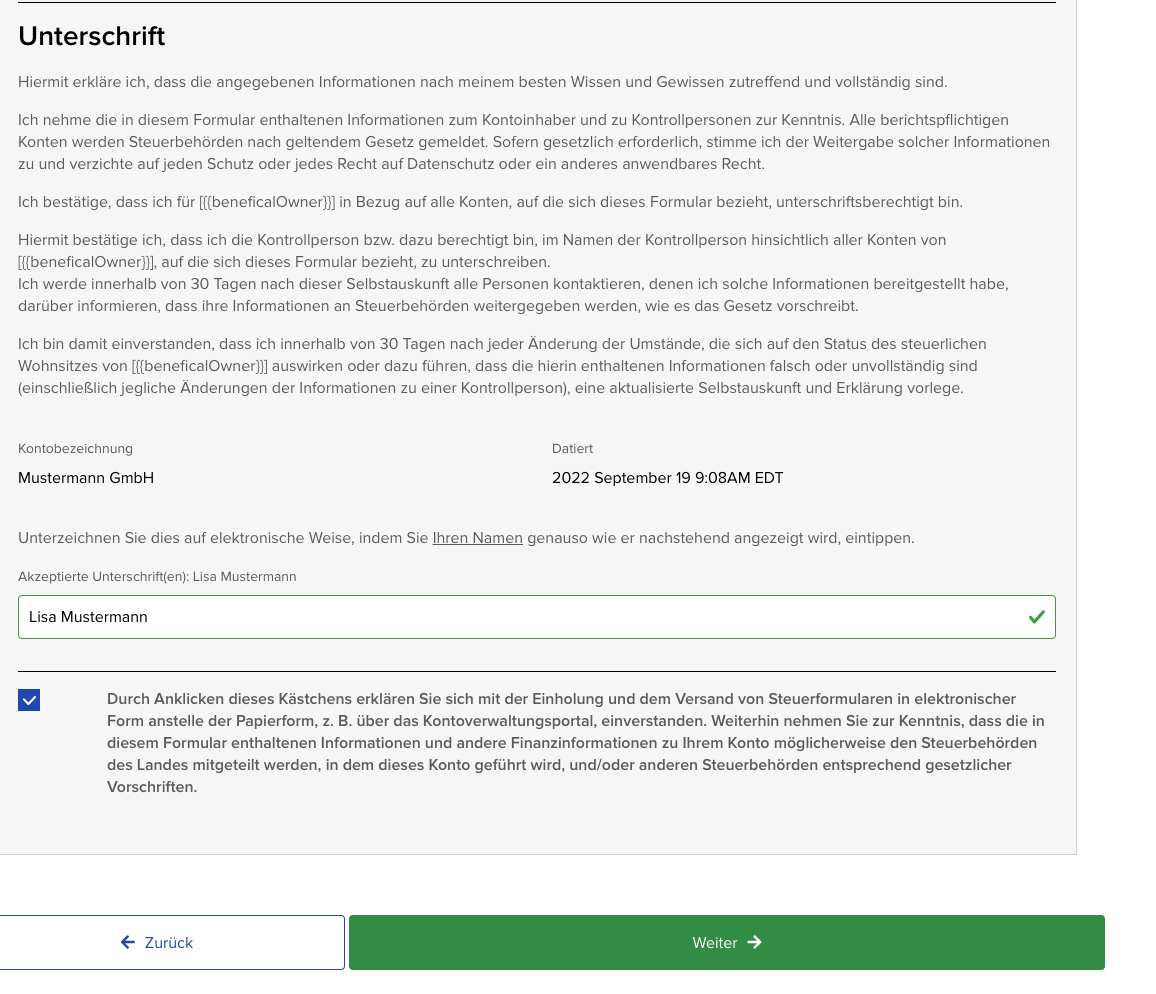Click the left arrow icon beside Zurück
This screenshot has height=994, width=1156.
(128, 942)
